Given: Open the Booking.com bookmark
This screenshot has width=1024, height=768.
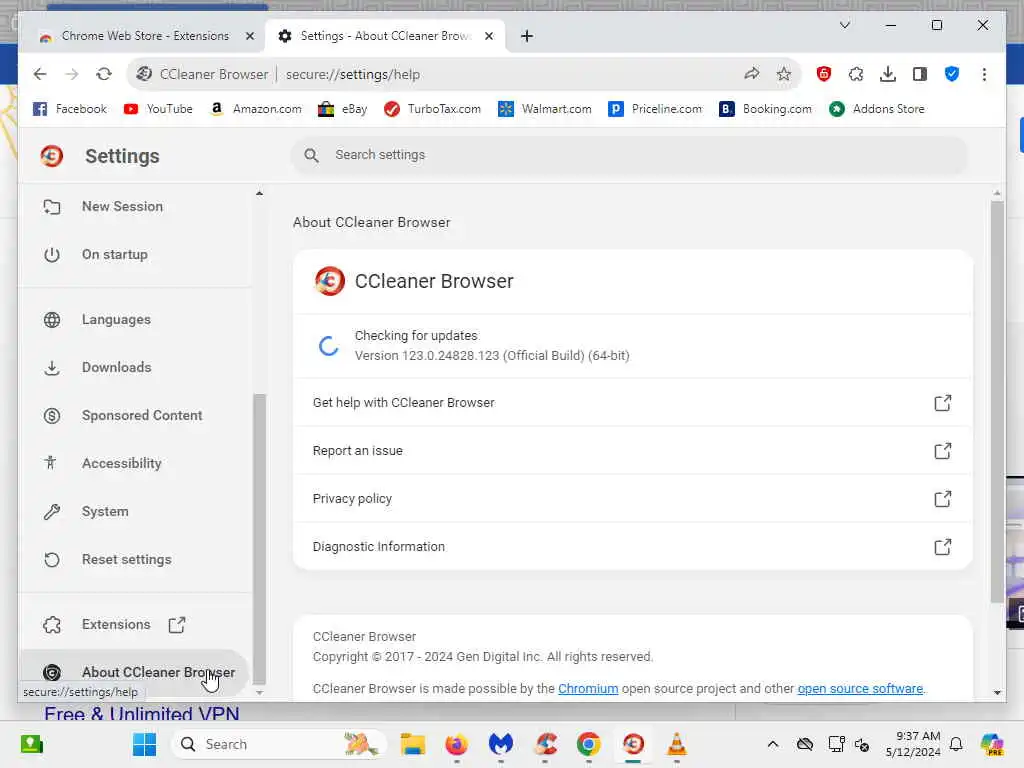Looking at the screenshot, I should point(765,109).
